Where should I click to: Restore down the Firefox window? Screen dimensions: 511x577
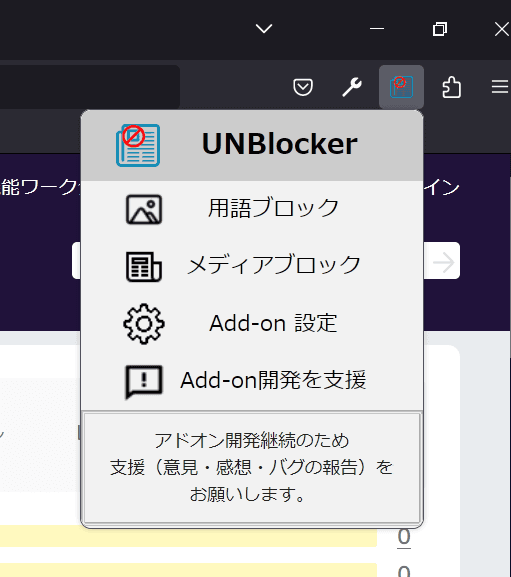[x=440, y=29]
